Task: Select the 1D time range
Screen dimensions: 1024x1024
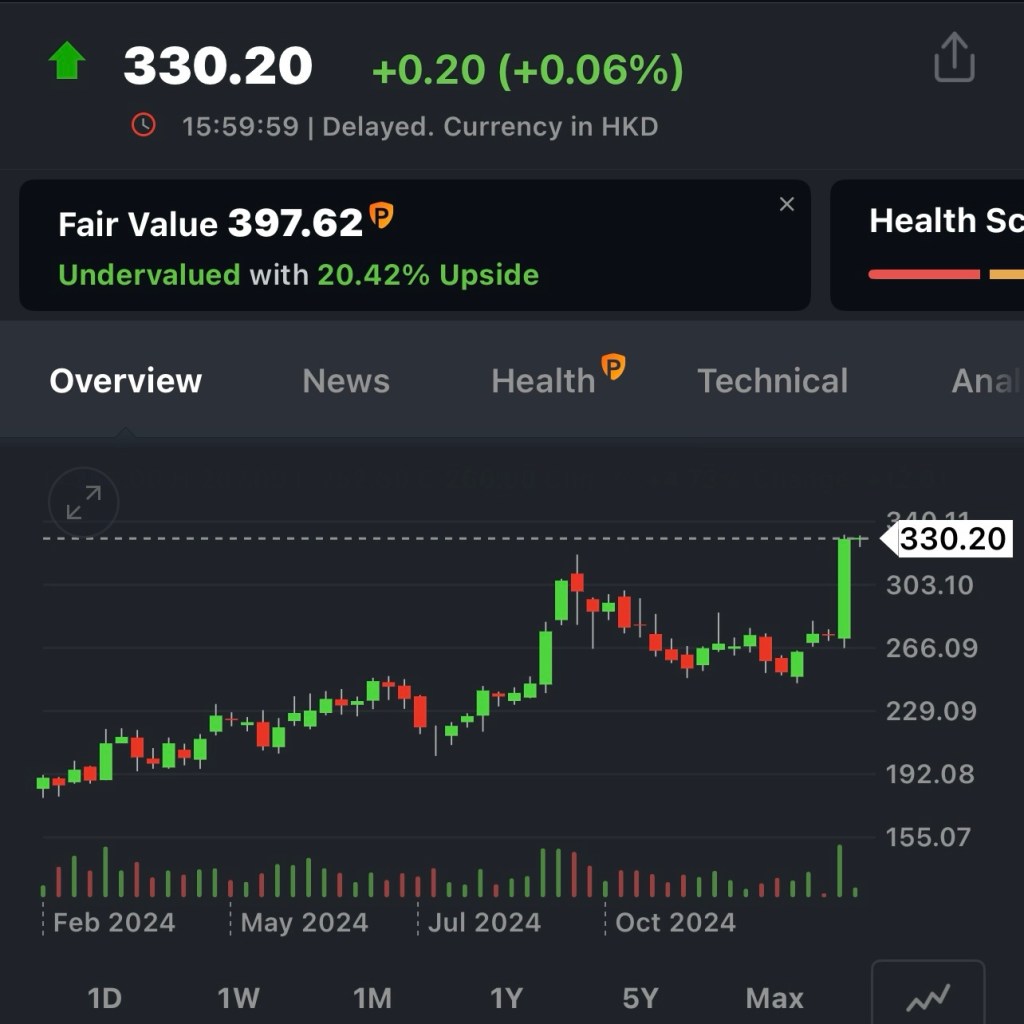Action: click(x=104, y=997)
